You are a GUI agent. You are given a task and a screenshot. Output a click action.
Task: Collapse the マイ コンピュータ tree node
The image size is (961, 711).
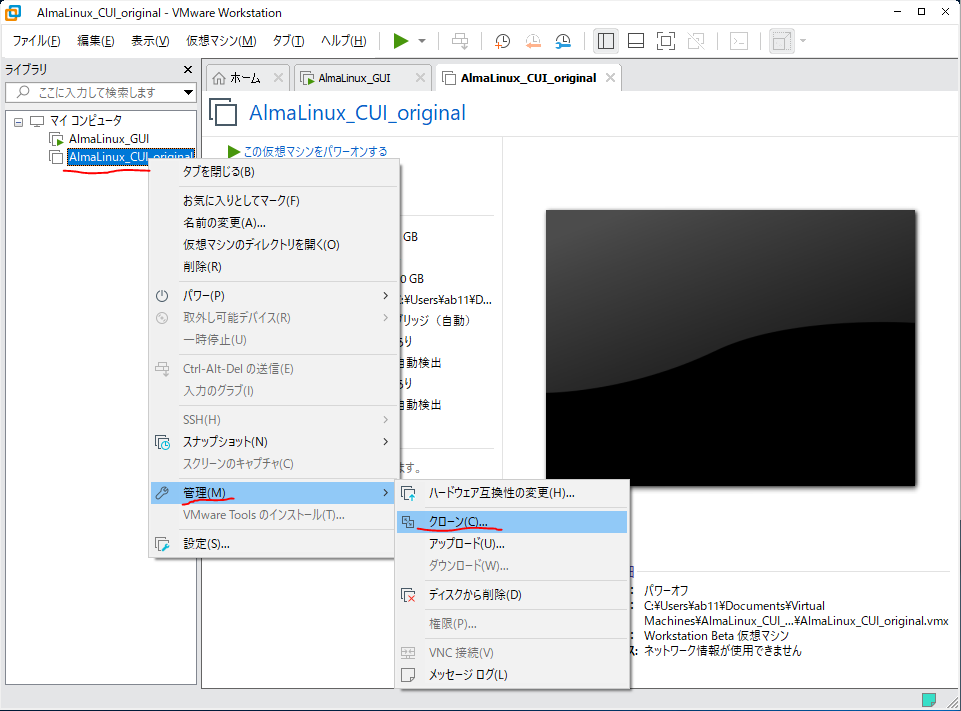point(18,122)
